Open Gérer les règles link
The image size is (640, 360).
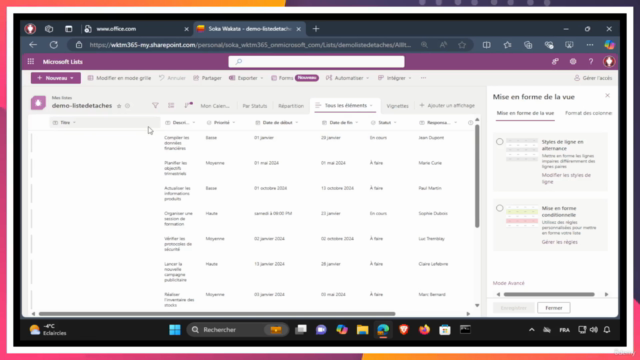tap(560, 242)
